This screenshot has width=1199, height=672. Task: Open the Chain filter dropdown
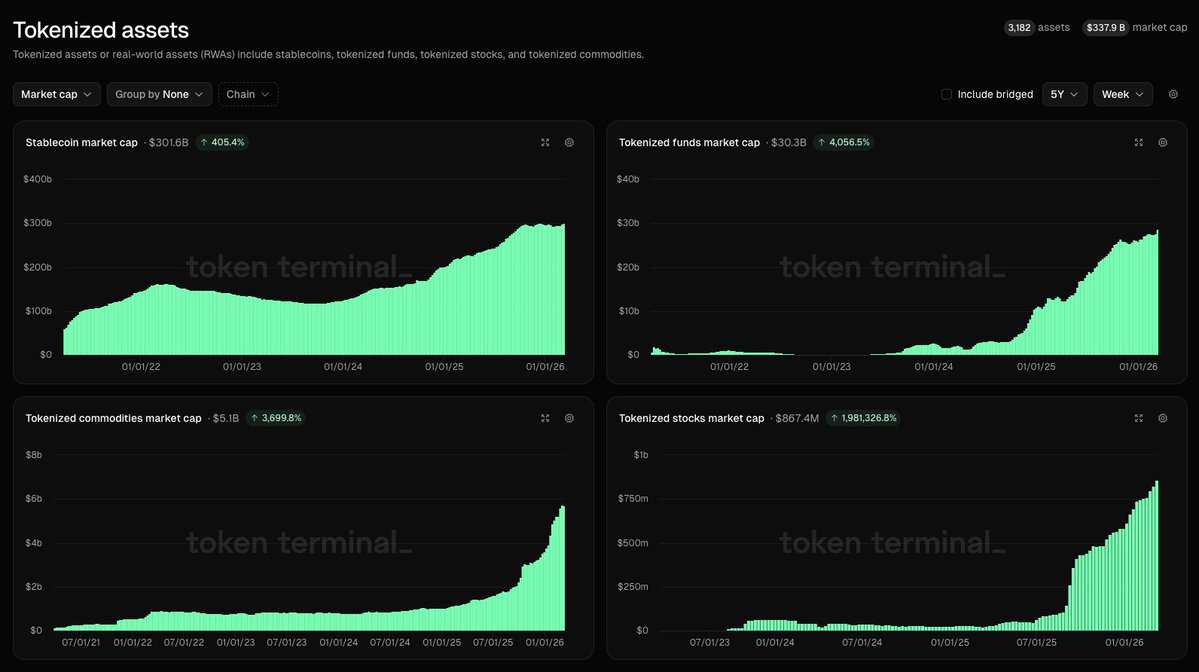point(246,93)
